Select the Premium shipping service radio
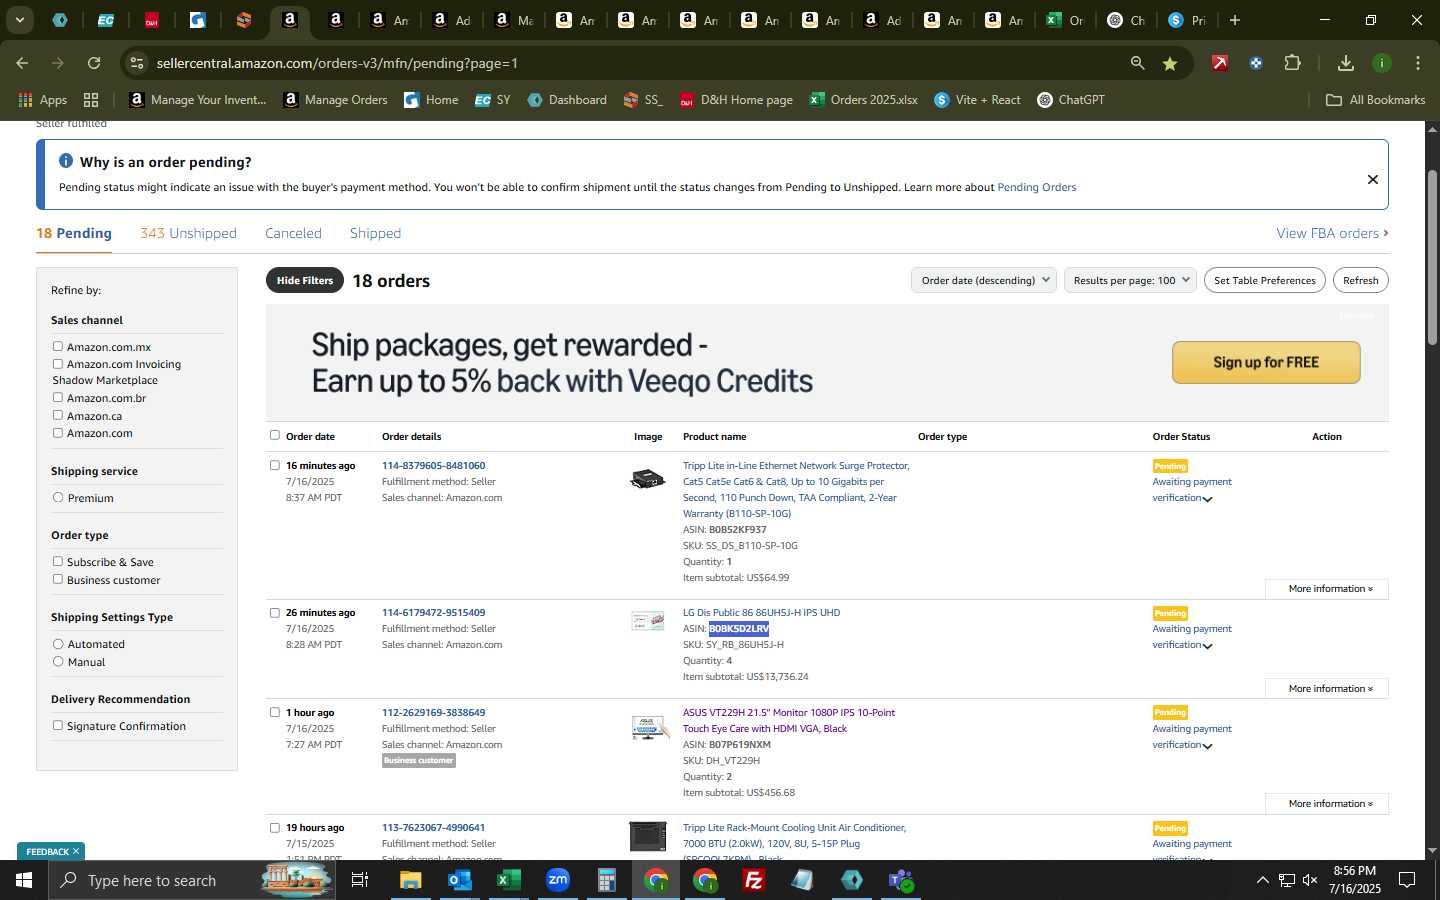Image resolution: width=1440 pixels, height=900 pixels. (58, 497)
